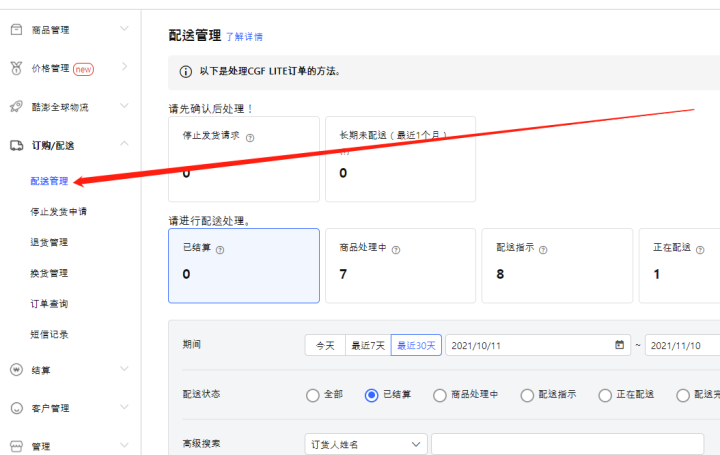Expand the 管理 menu chevron
Image resolution: width=720 pixels, height=455 pixels.
[124, 445]
